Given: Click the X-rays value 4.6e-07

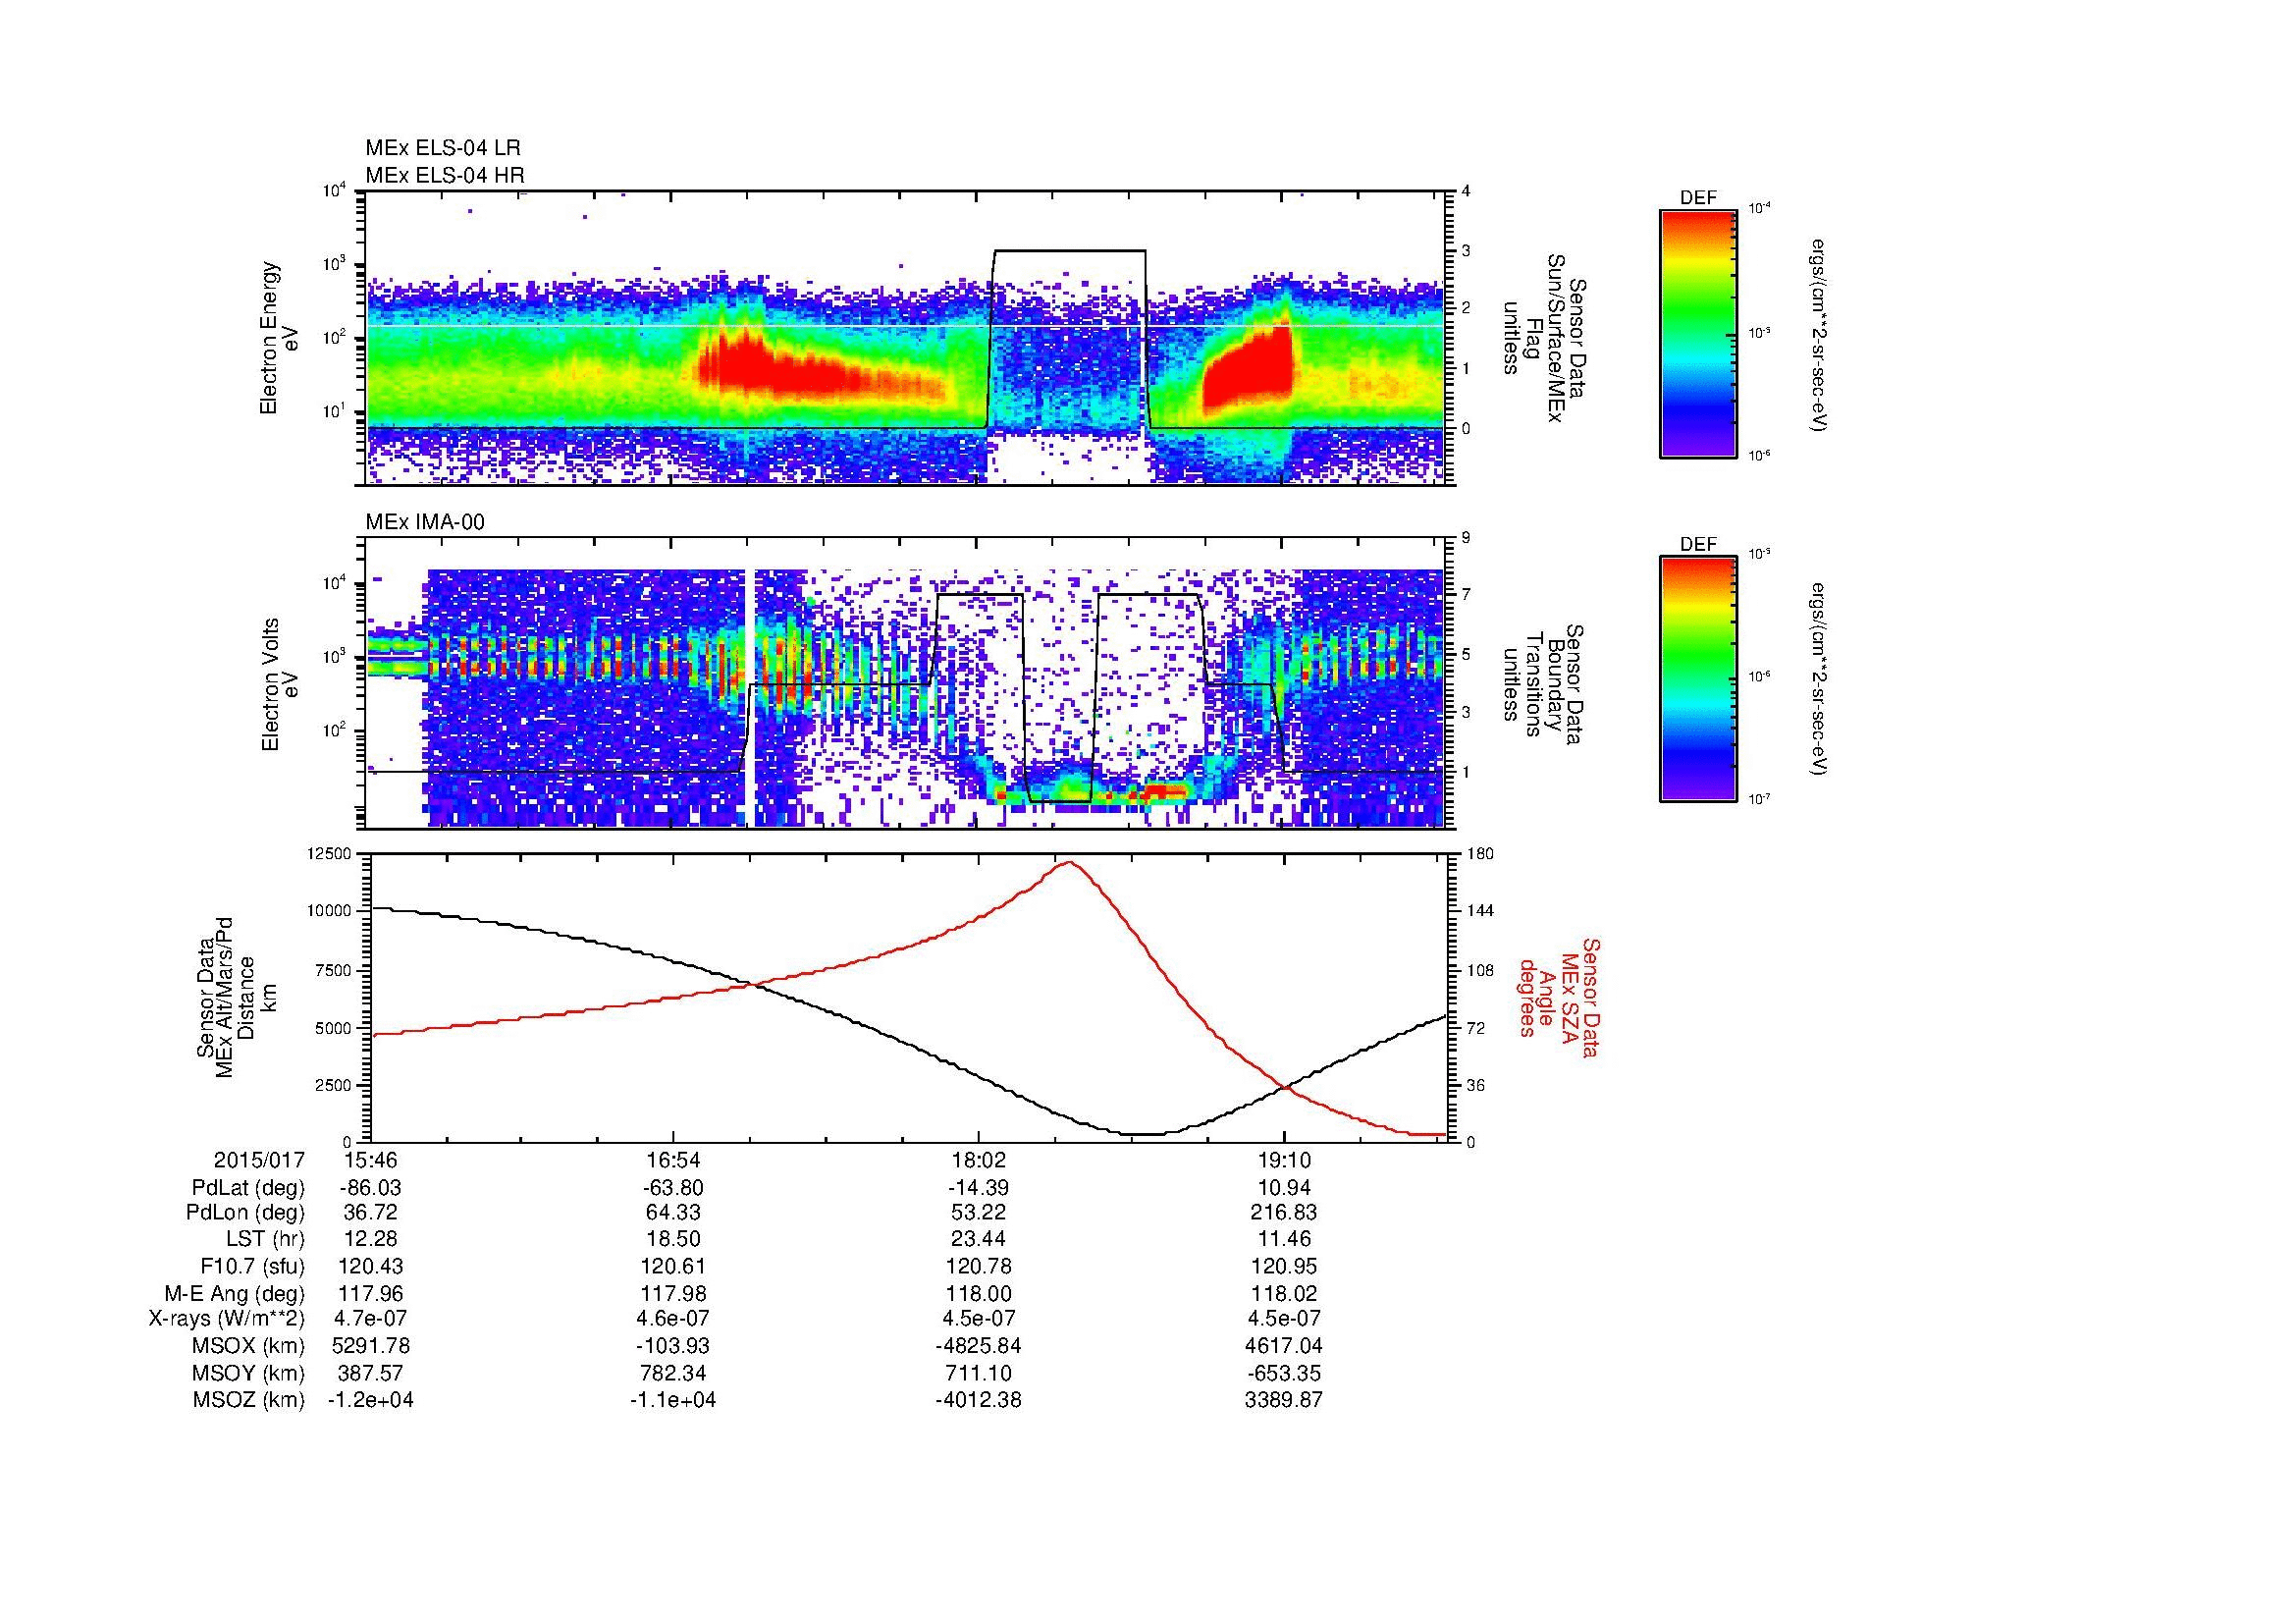Looking at the screenshot, I should click(674, 1319).
